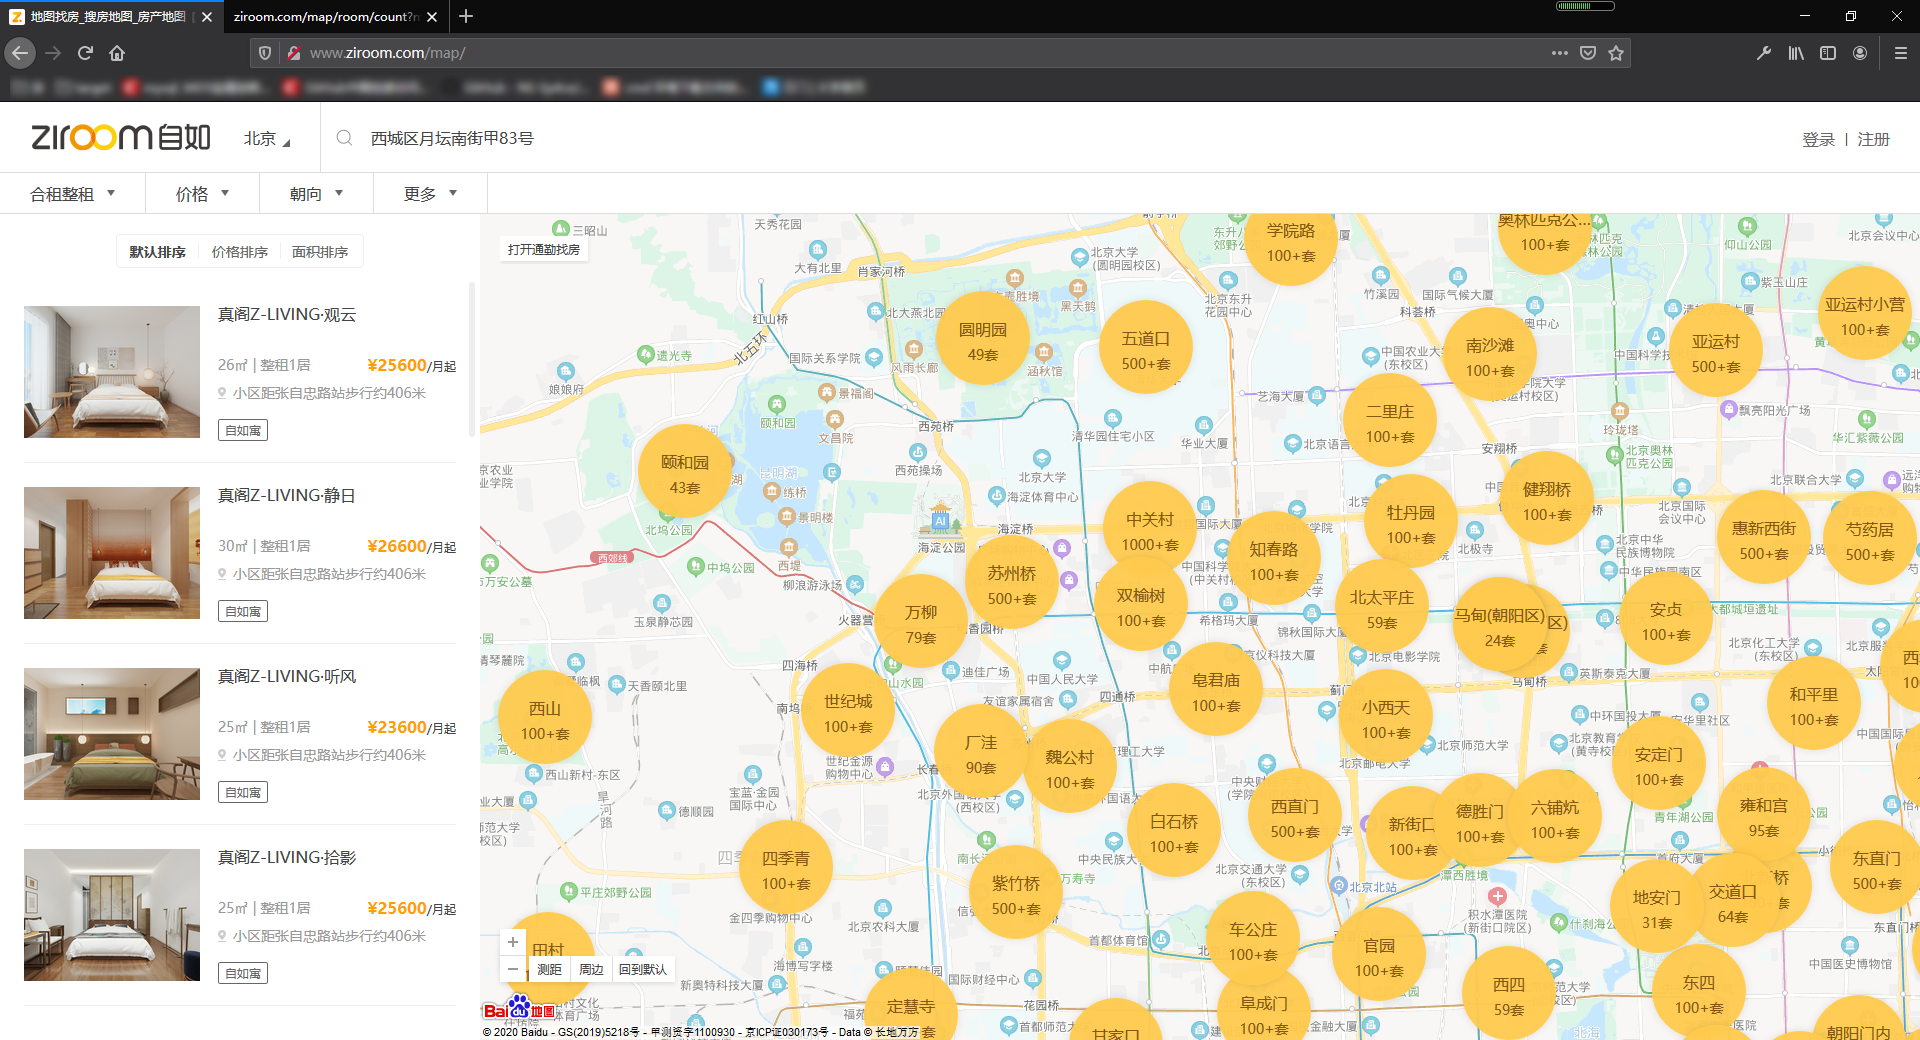Image resolution: width=1920 pixels, height=1040 pixels.
Task: Go to browser home page icon
Action: coord(117,53)
